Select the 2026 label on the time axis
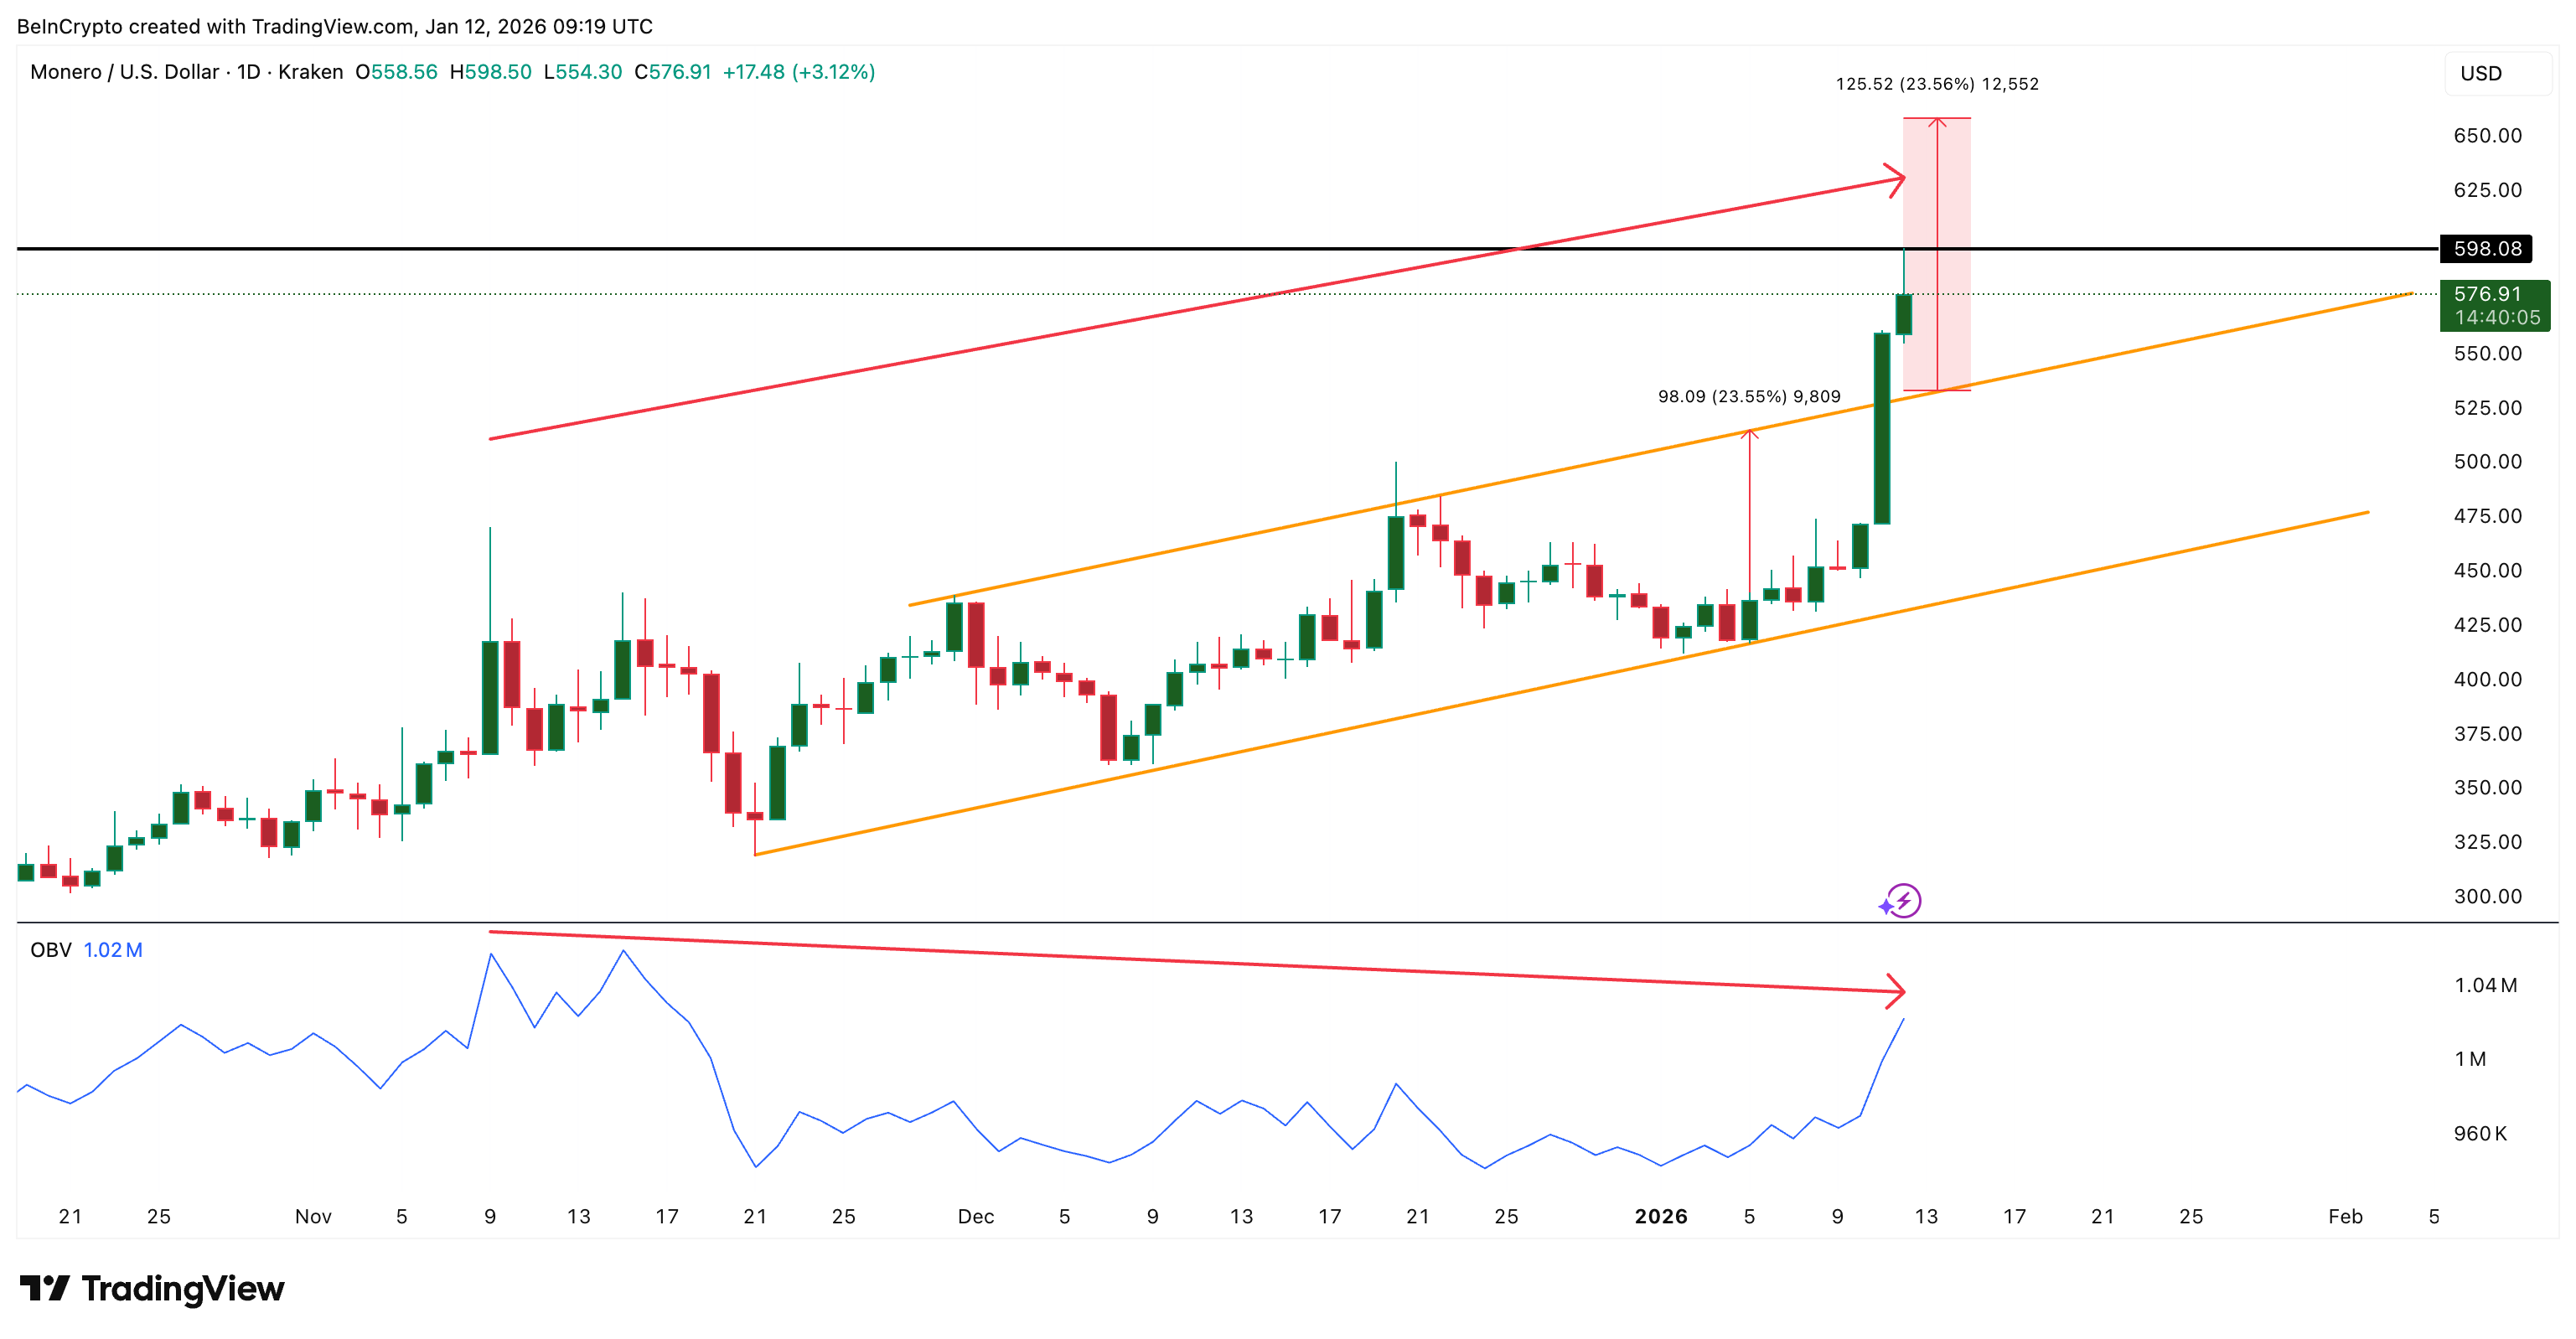This screenshot has height=1339, width=2576. 1662,1216
